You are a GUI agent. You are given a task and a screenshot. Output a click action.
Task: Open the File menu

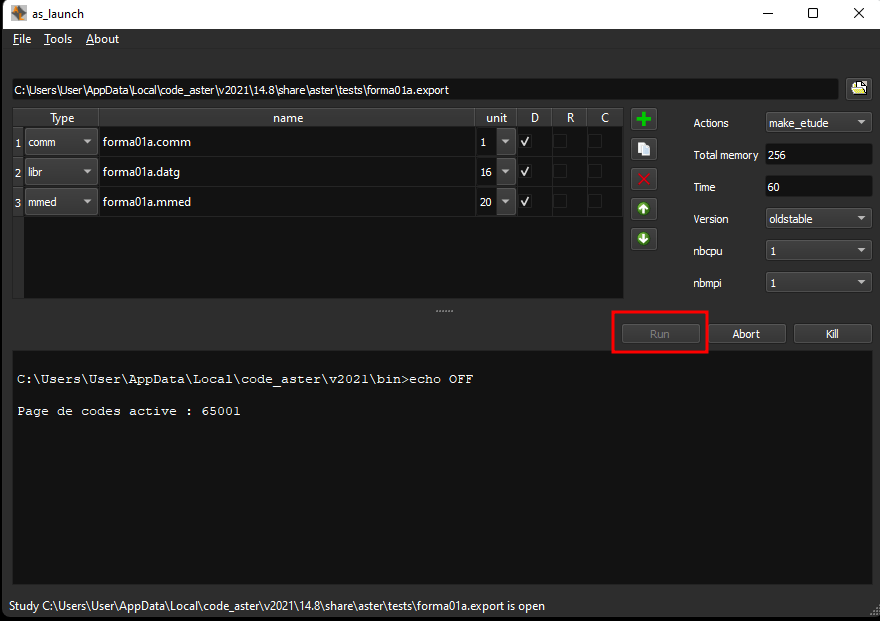point(22,39)
